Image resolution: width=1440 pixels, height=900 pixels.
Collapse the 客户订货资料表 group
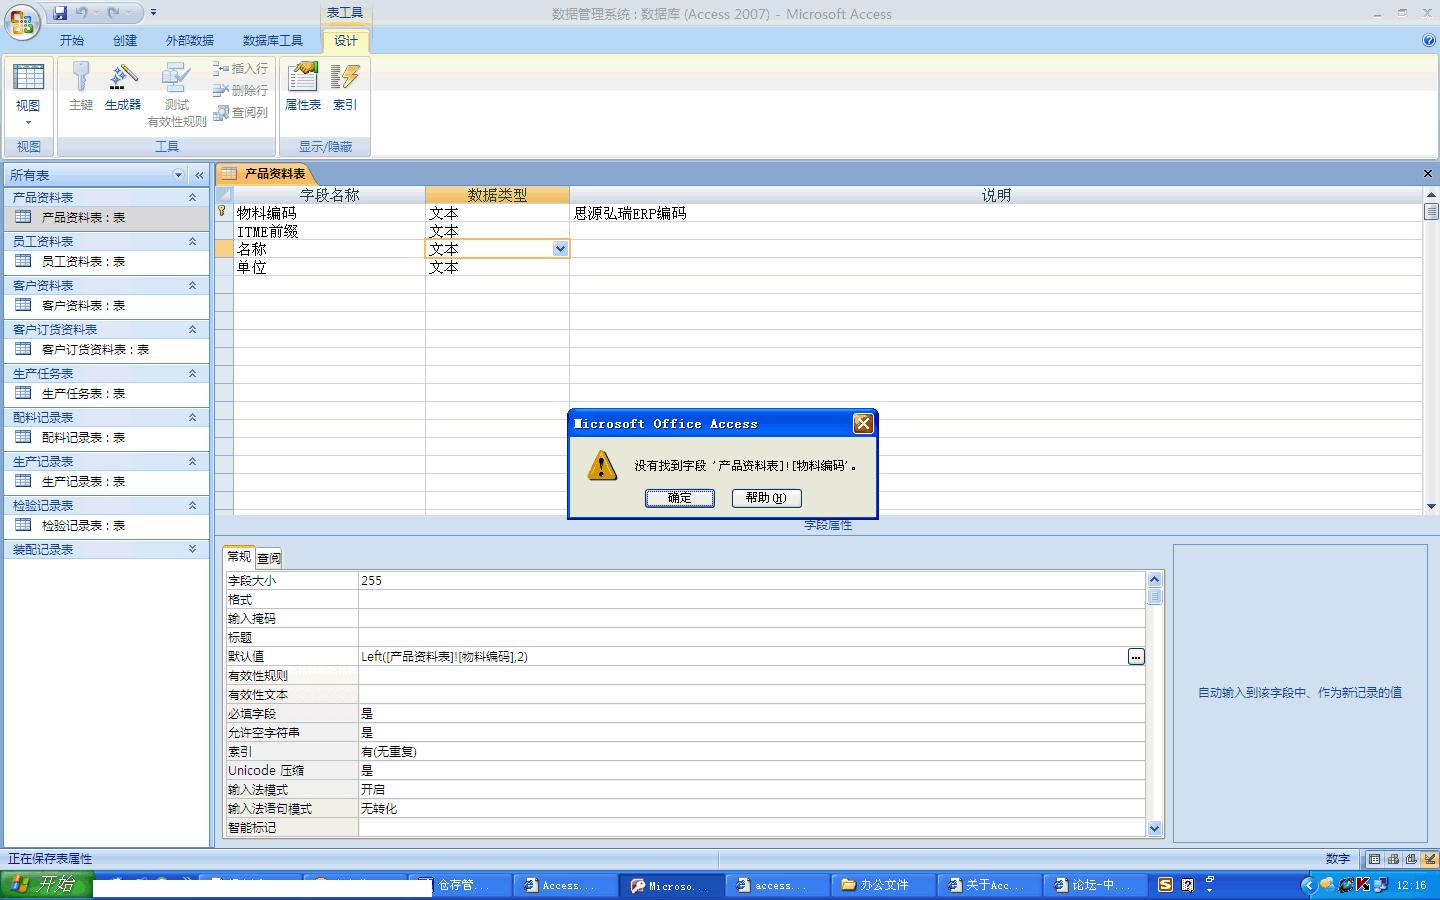point(192,329)
